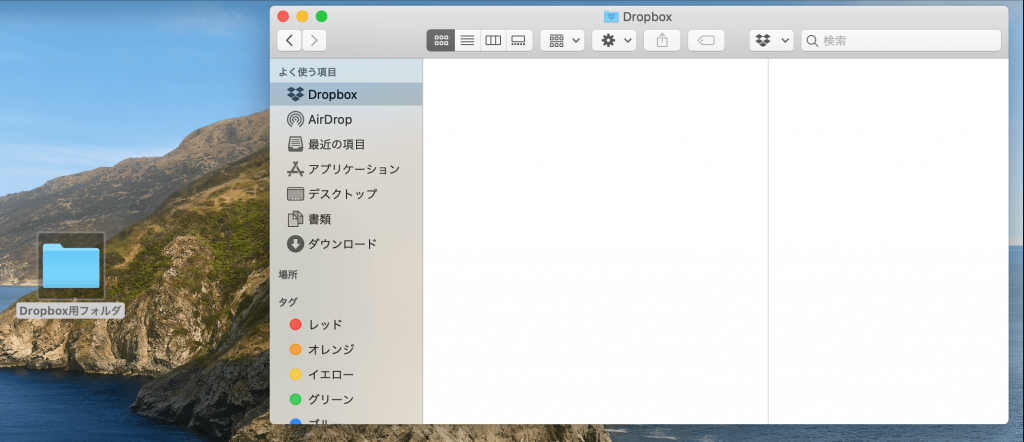Screen dimensions: 1024x442
Task: Click the よく使う項目 section header
Action: (308, 72)
